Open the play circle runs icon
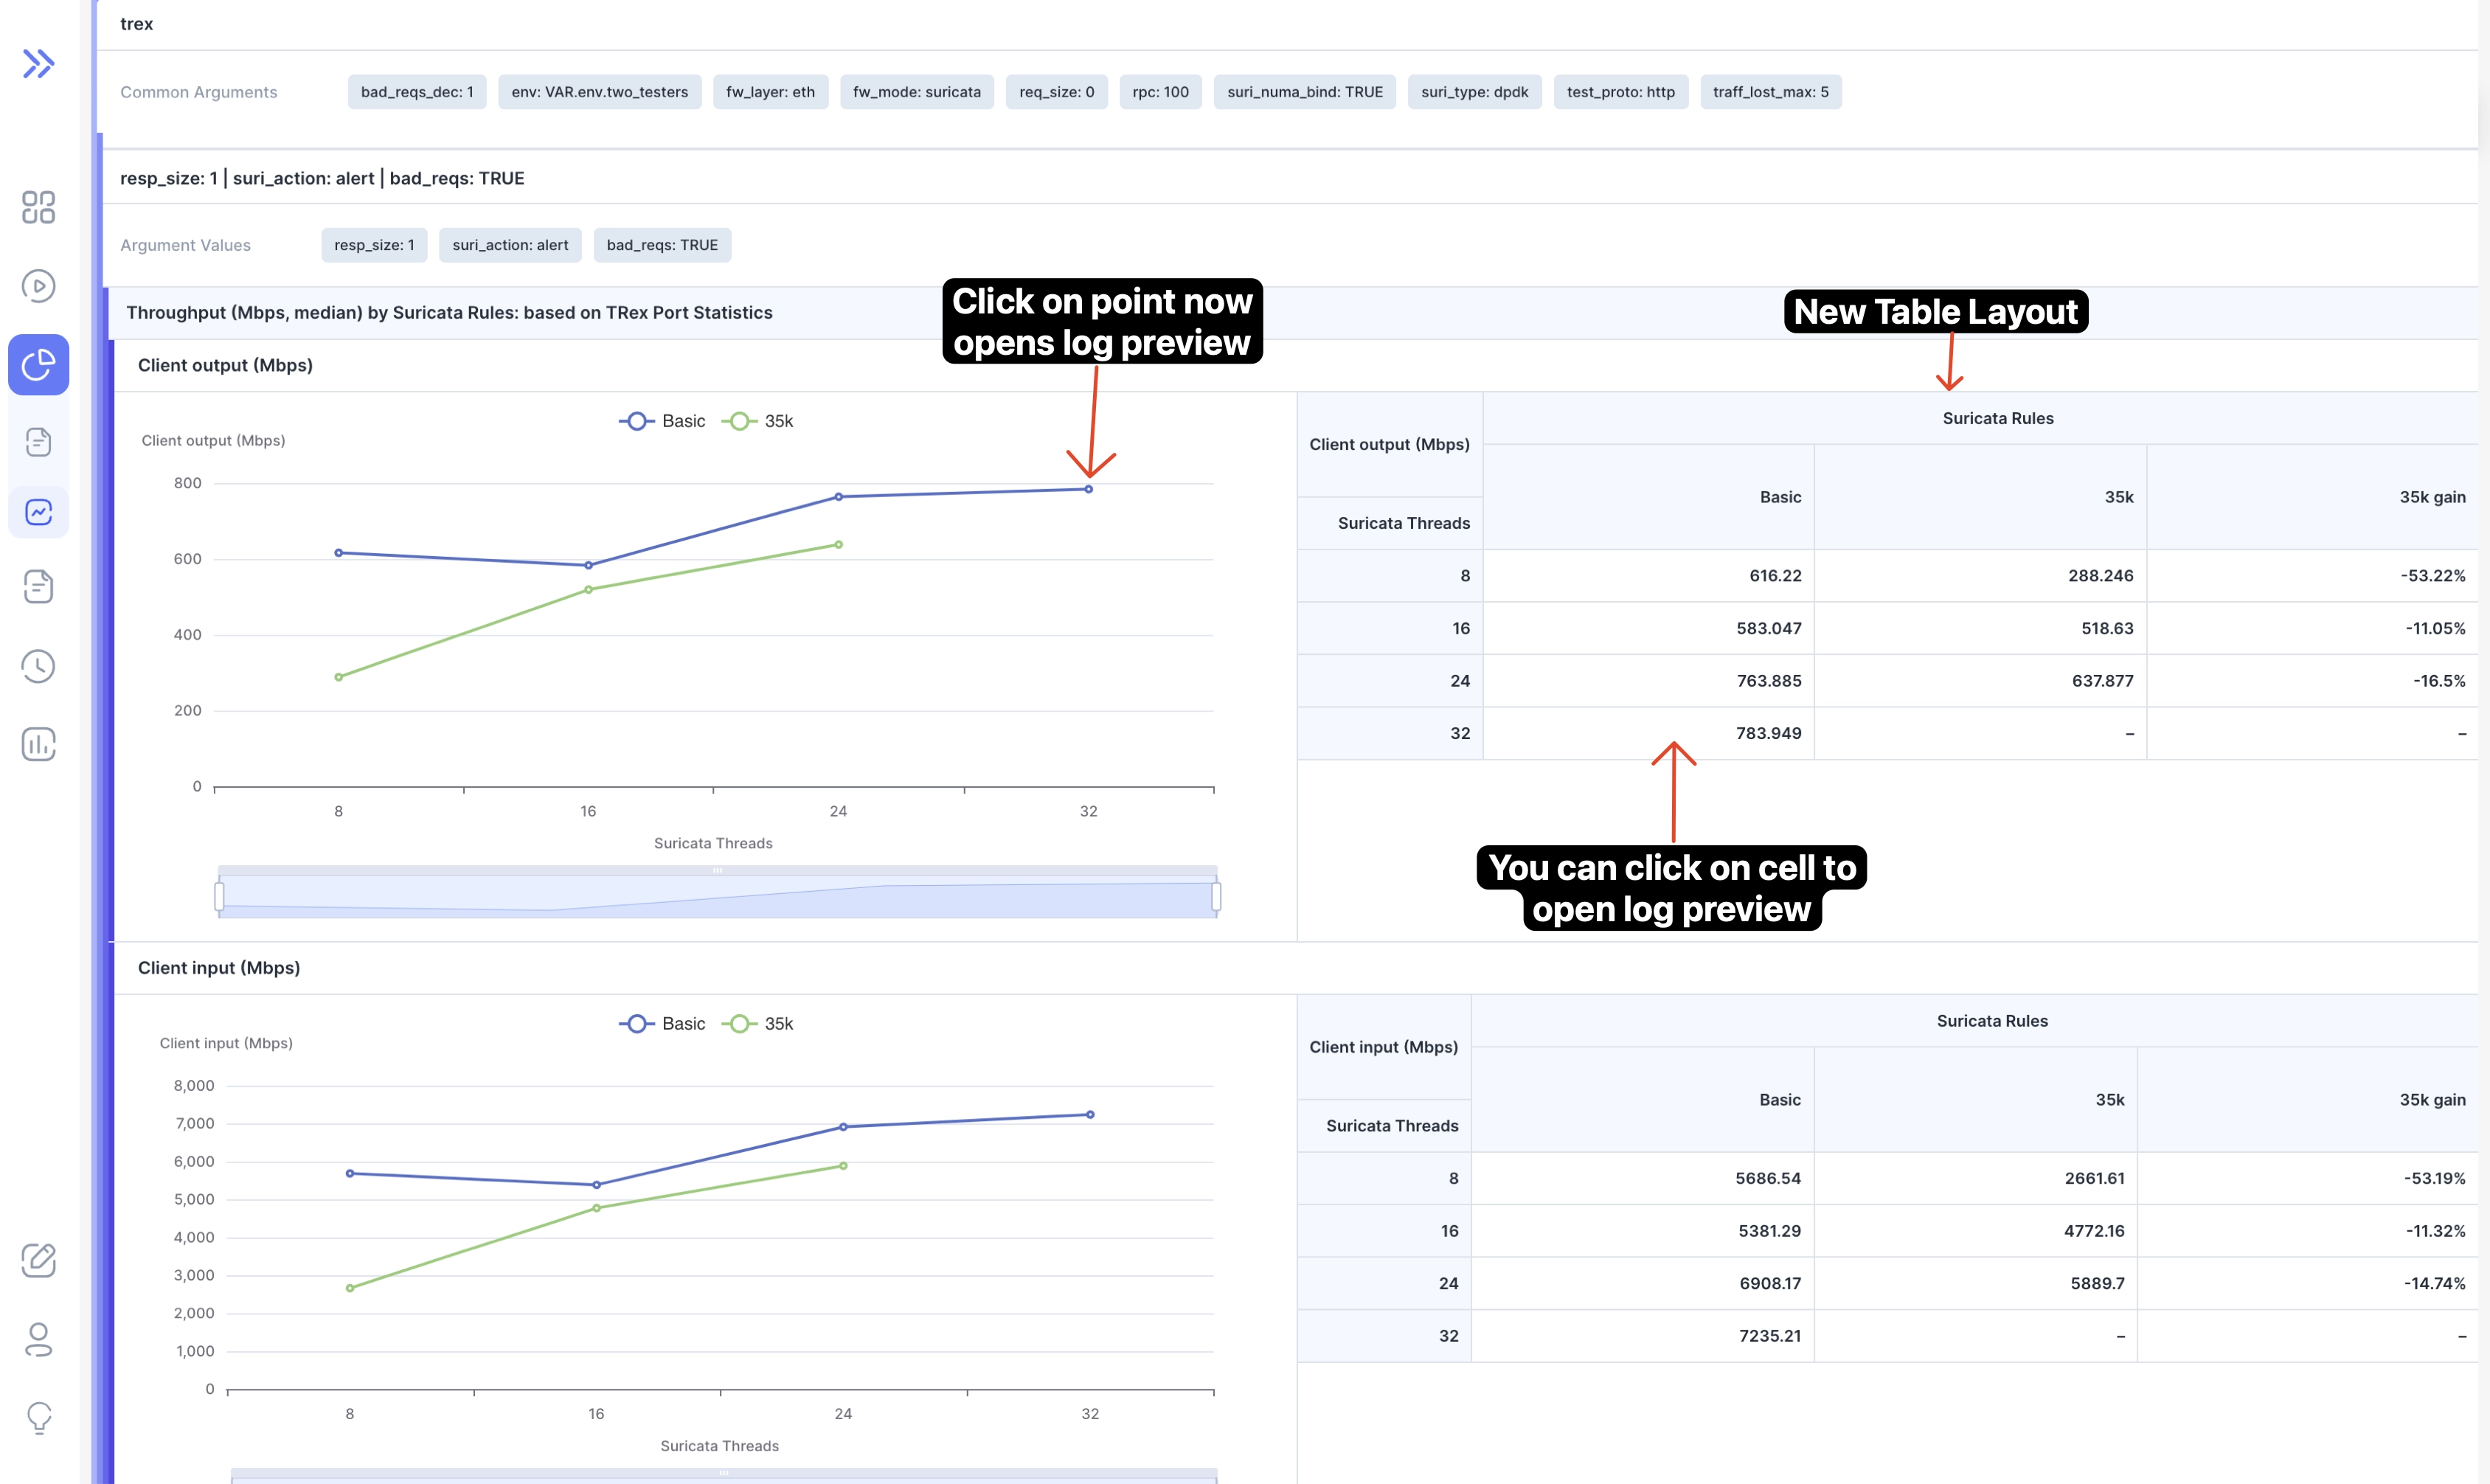The width and height of the screenshot is (2490, 1484). click(38, 286)
